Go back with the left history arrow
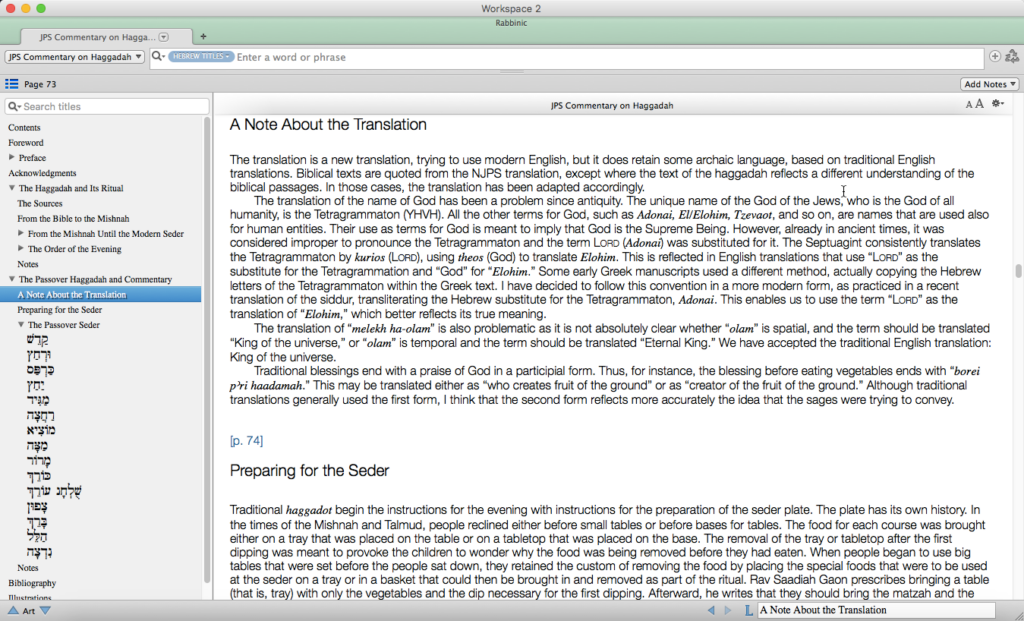1024x621 pixels. tap(711, 610)
